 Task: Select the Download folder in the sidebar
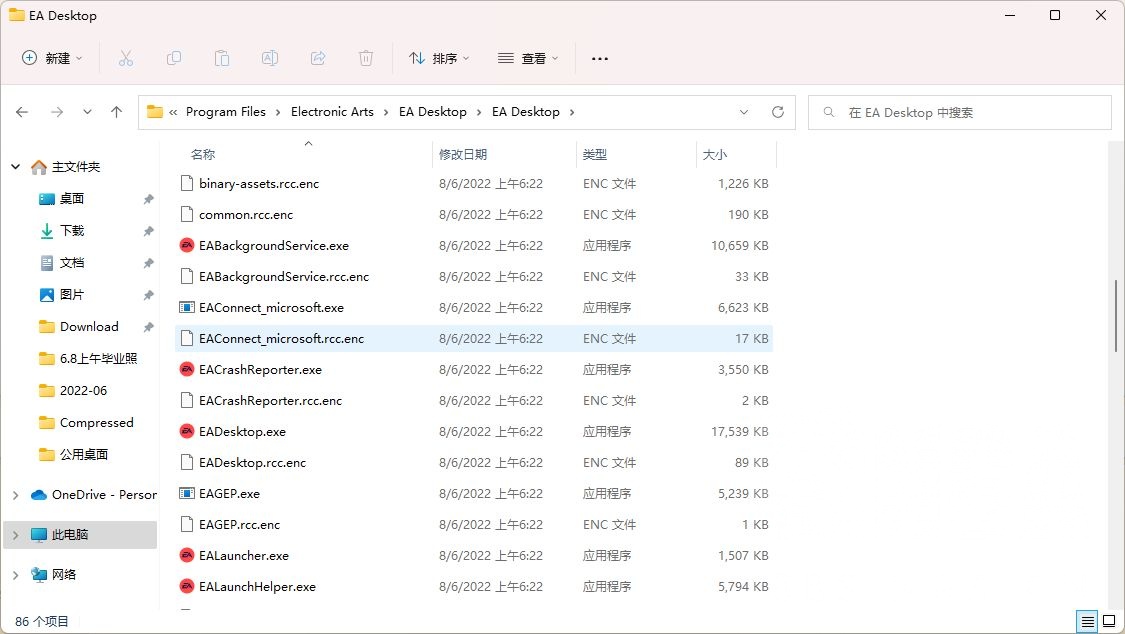89,326
